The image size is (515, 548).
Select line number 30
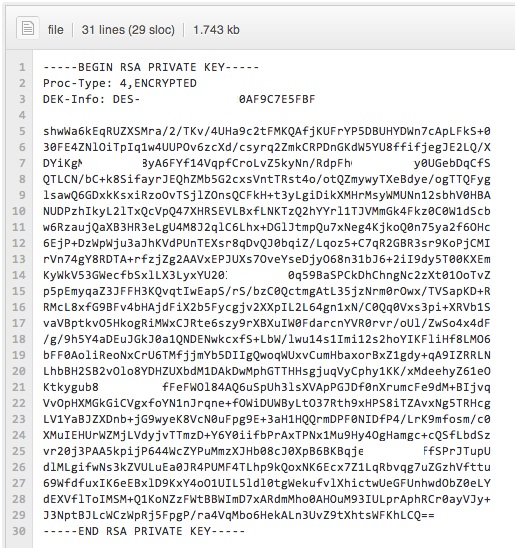click(19, 531)
